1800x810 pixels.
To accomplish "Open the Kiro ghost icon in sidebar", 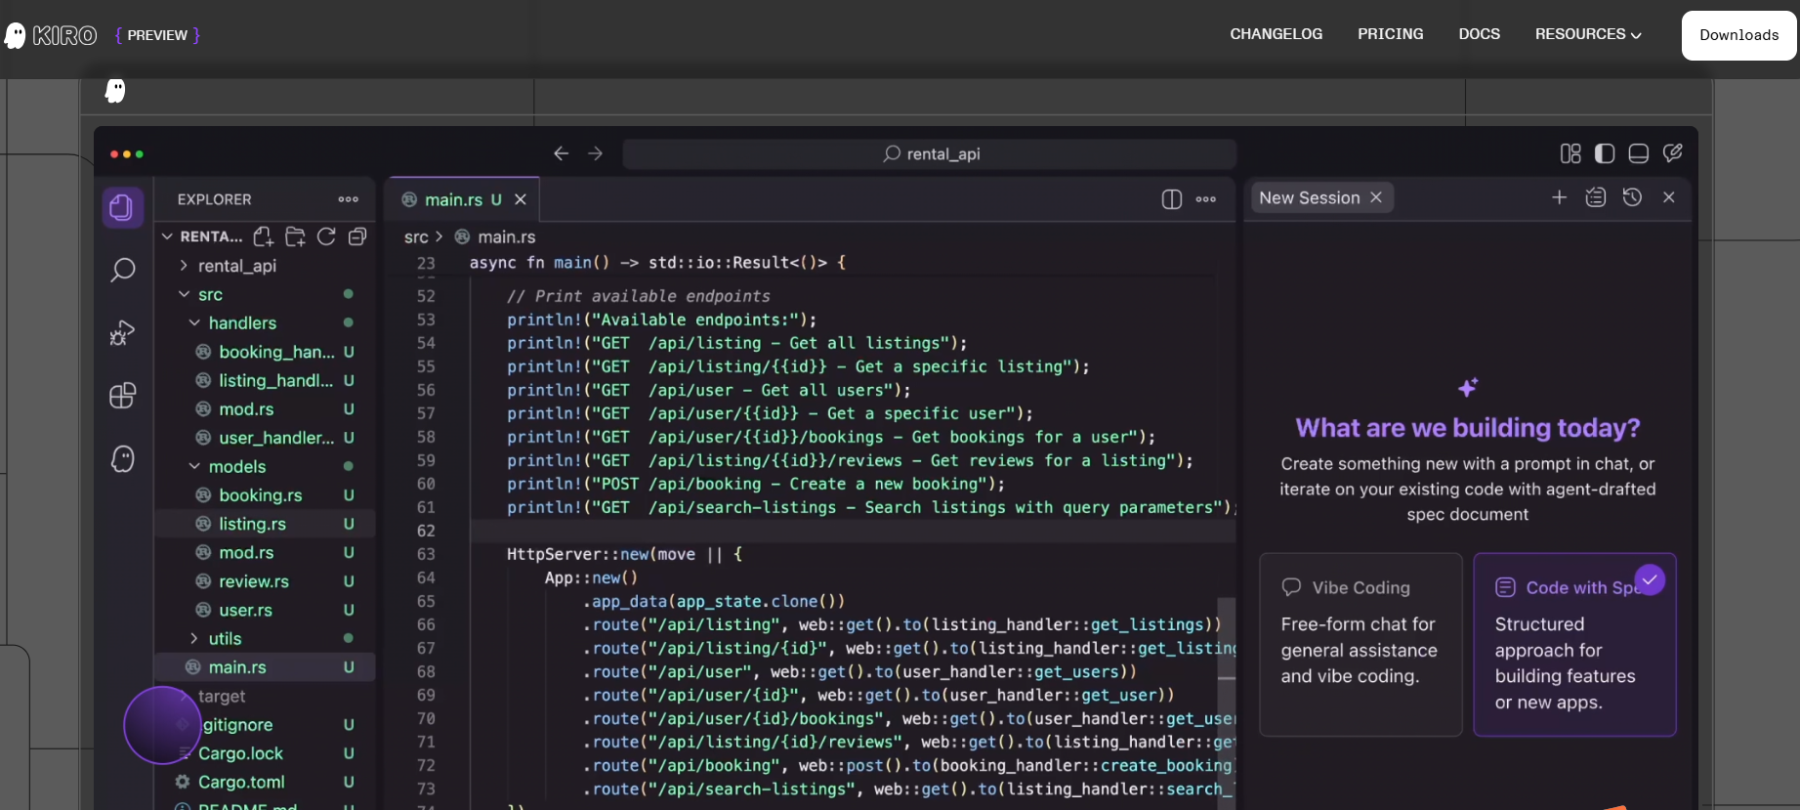I will click(x=123, y=459).
